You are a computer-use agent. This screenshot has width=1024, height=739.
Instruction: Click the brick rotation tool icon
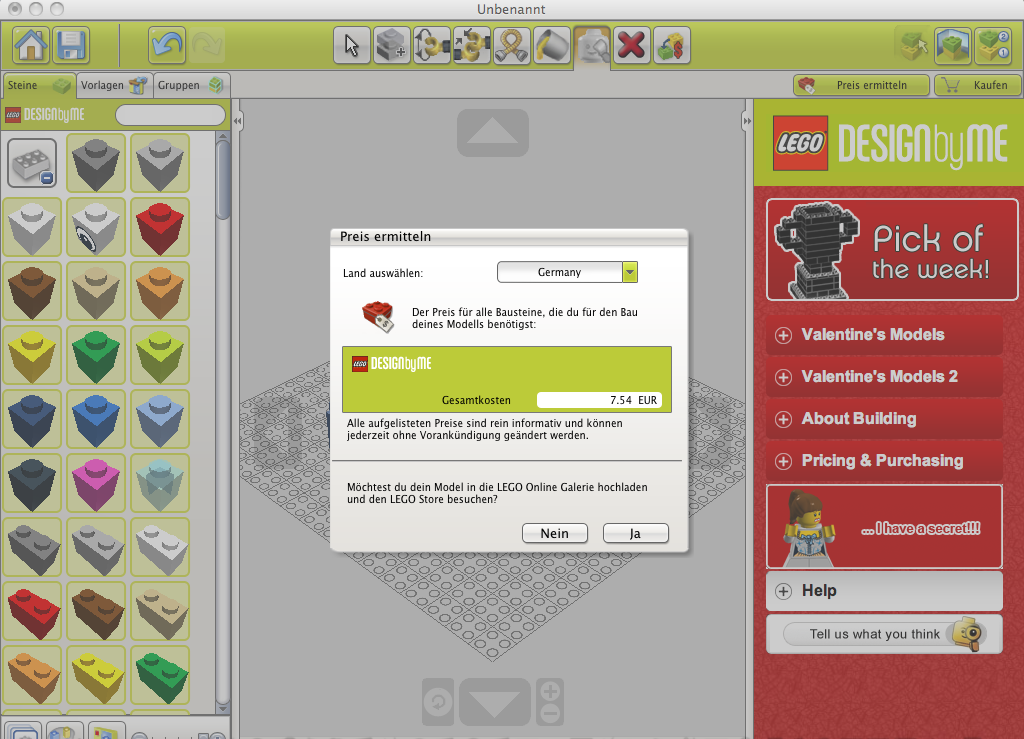click(432, 45)
